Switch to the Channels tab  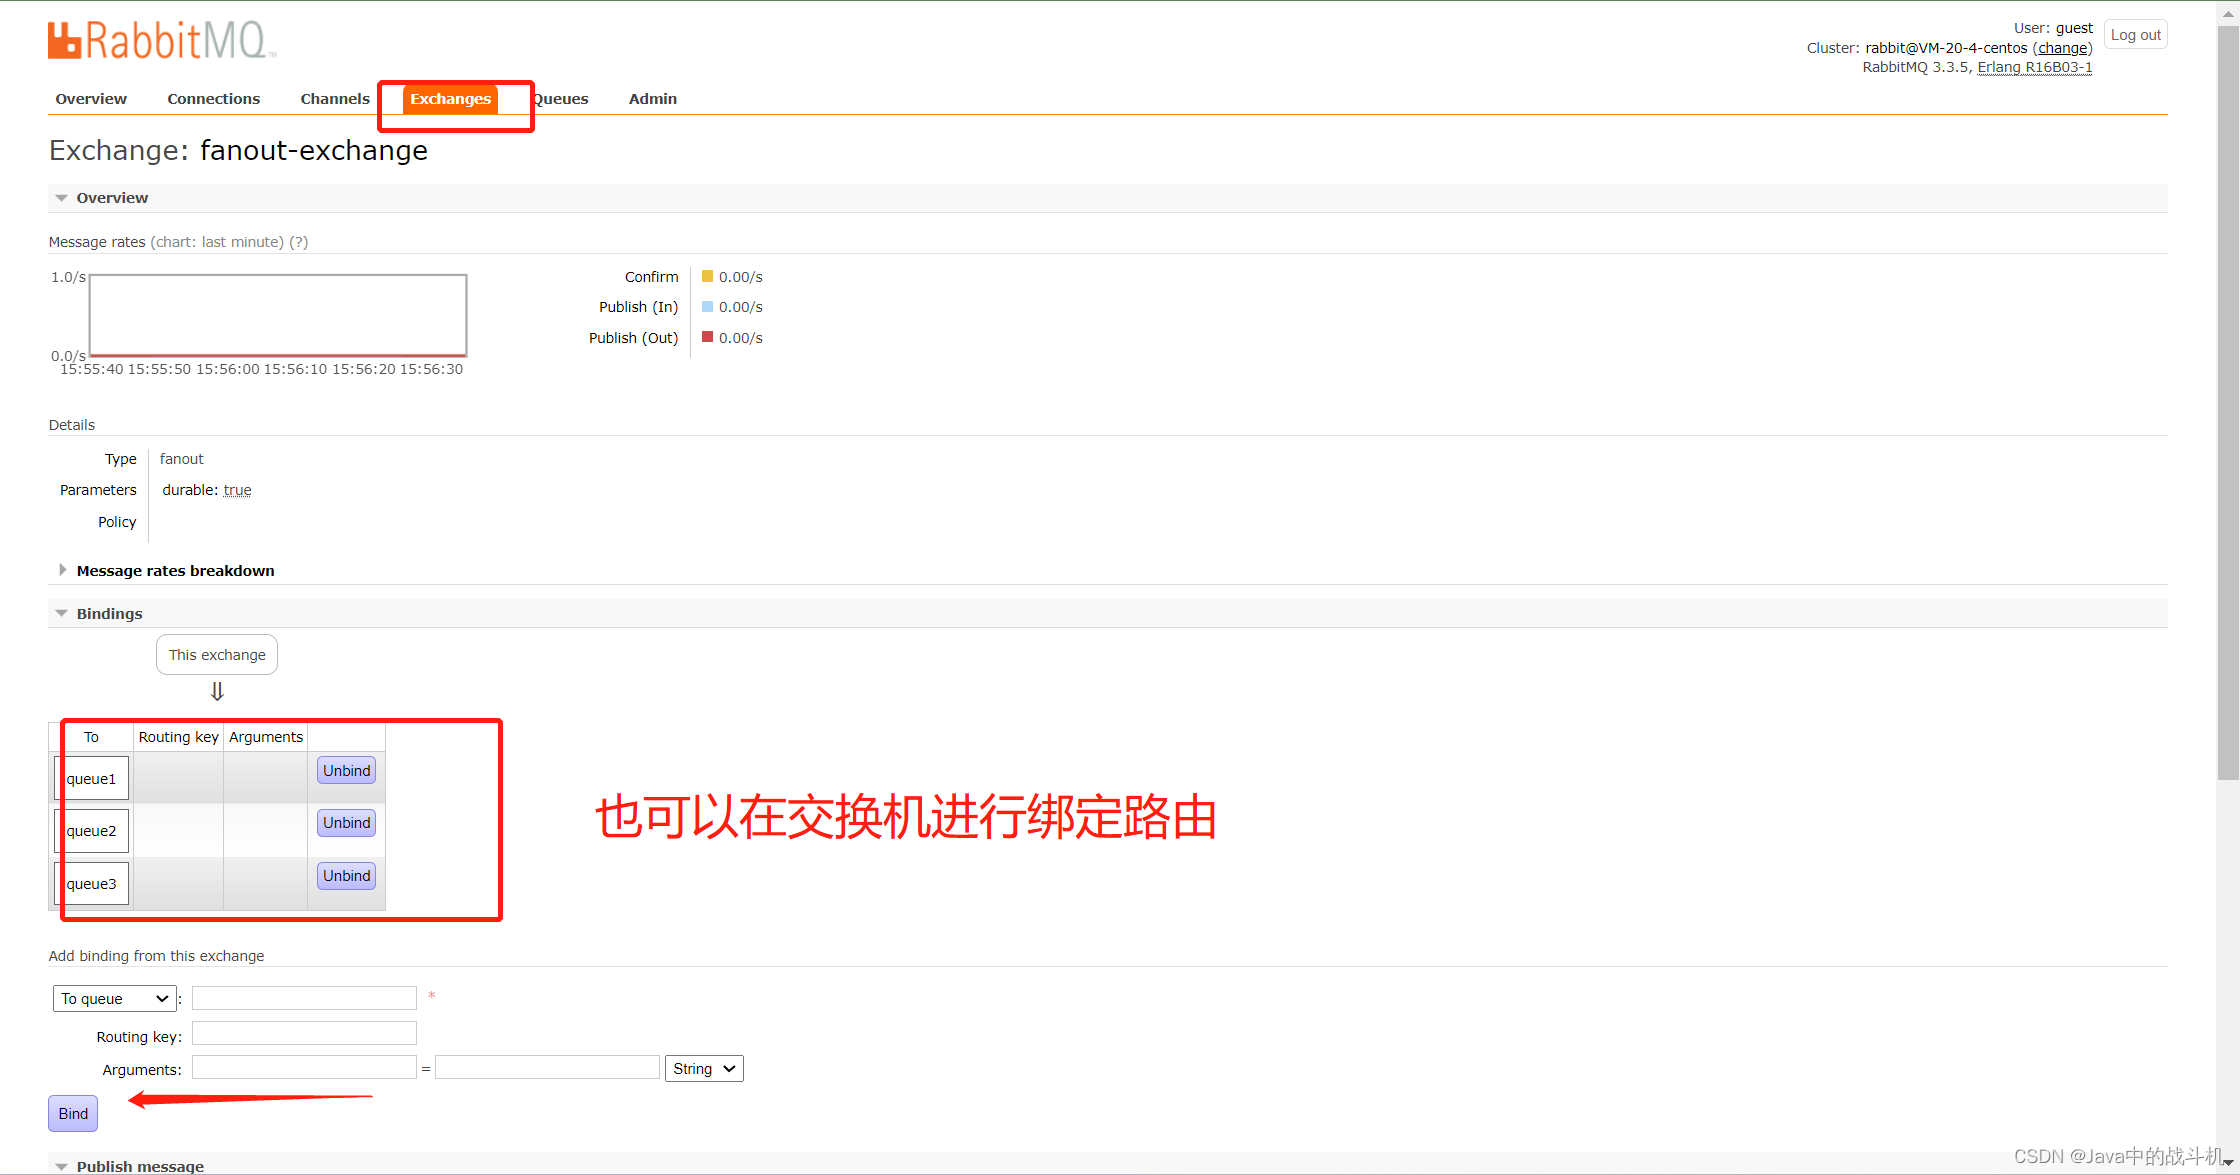coord(335,98)
